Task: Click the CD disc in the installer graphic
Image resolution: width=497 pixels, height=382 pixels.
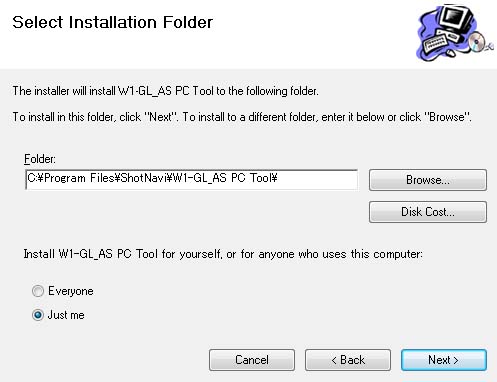Action: [477, 41]
